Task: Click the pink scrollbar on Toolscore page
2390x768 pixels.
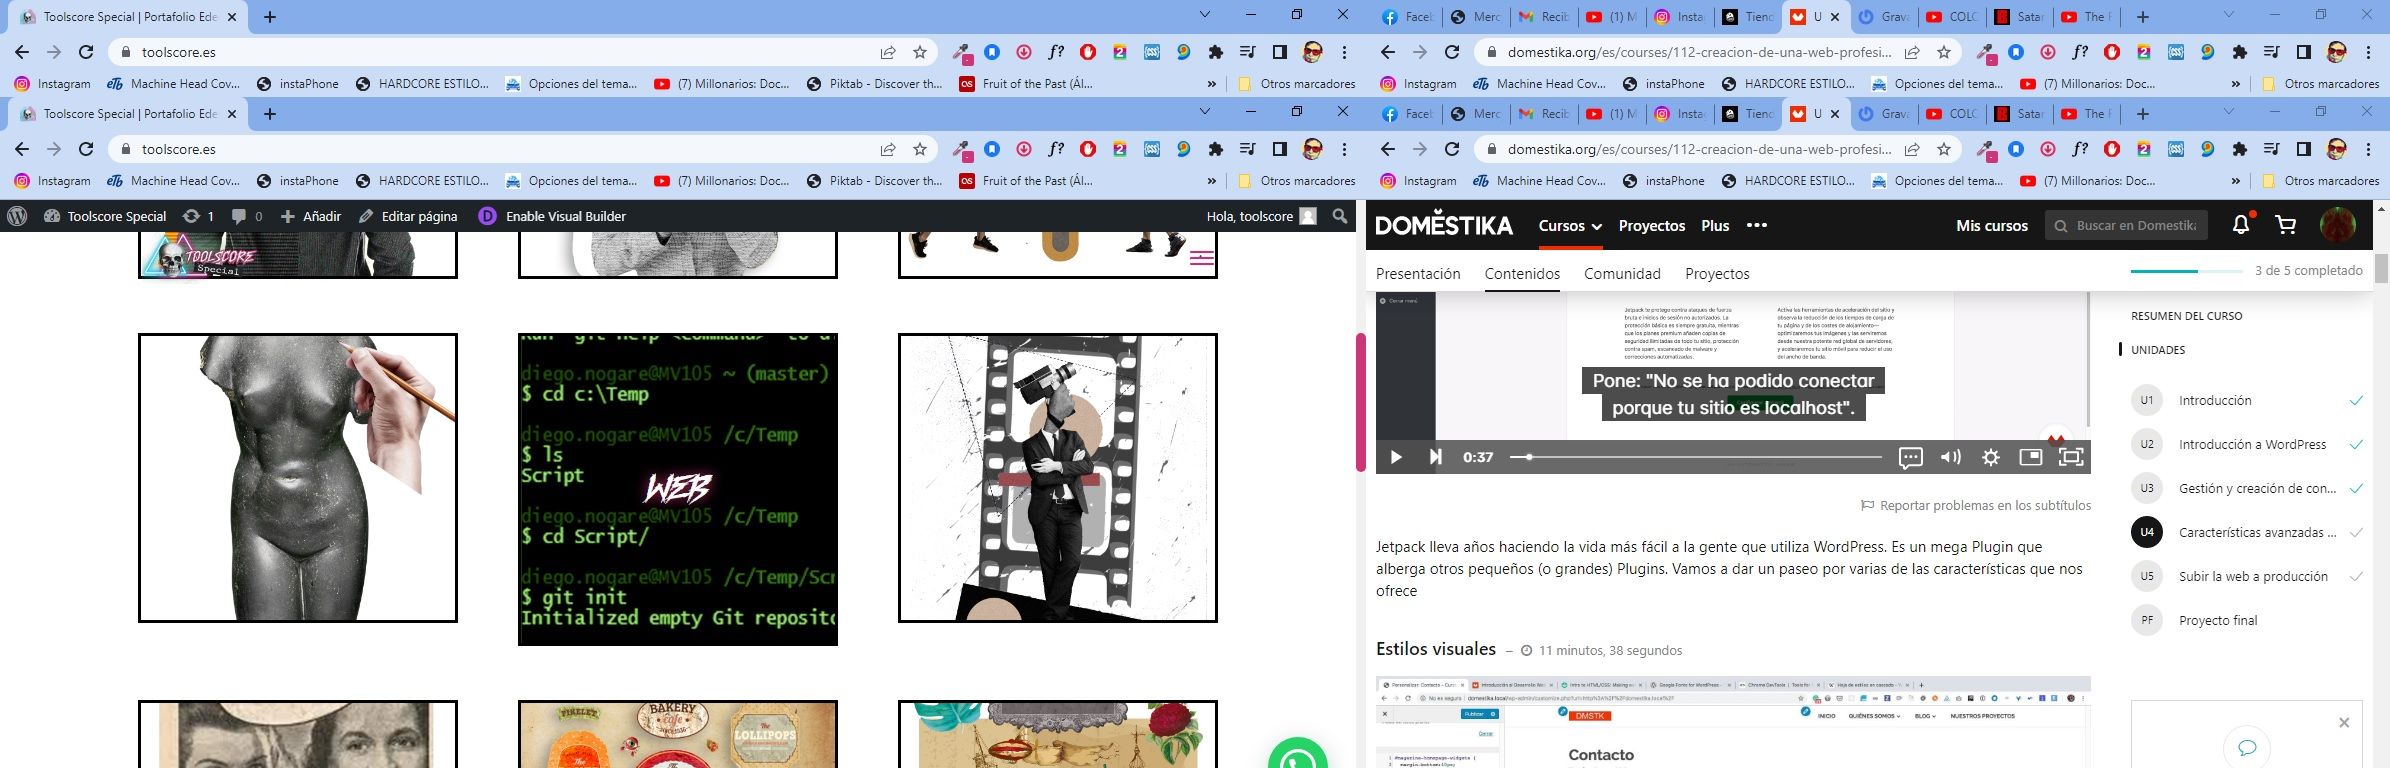Action: click(1360, 402)
